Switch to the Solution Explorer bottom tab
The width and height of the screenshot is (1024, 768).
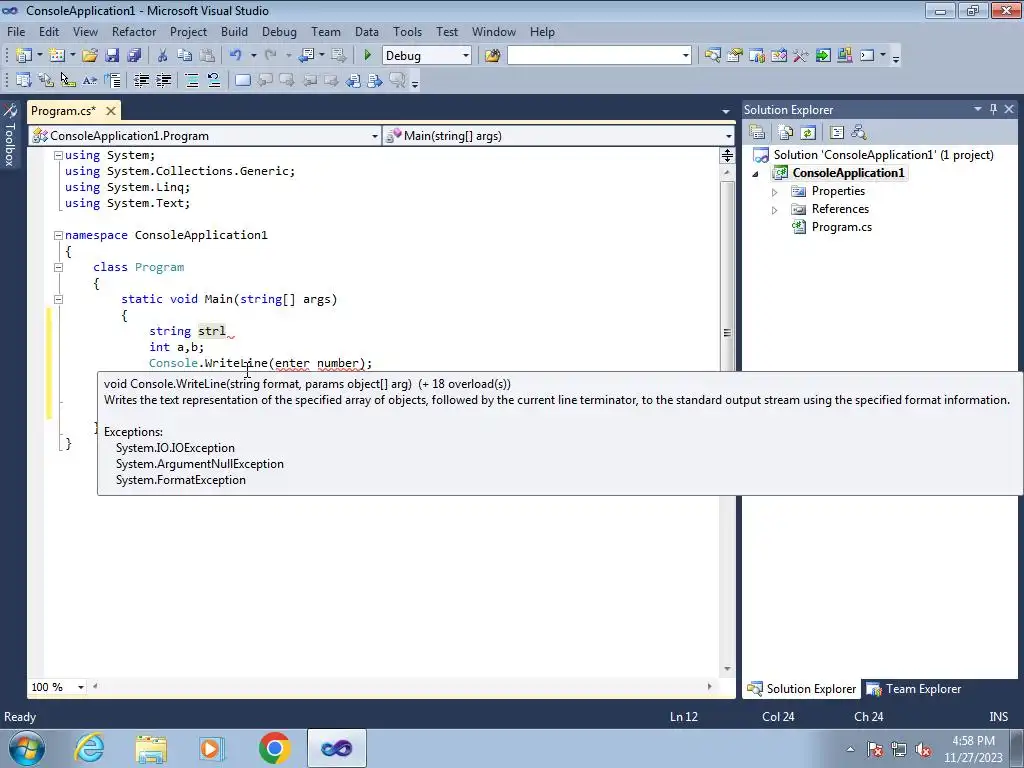[802, 689]
